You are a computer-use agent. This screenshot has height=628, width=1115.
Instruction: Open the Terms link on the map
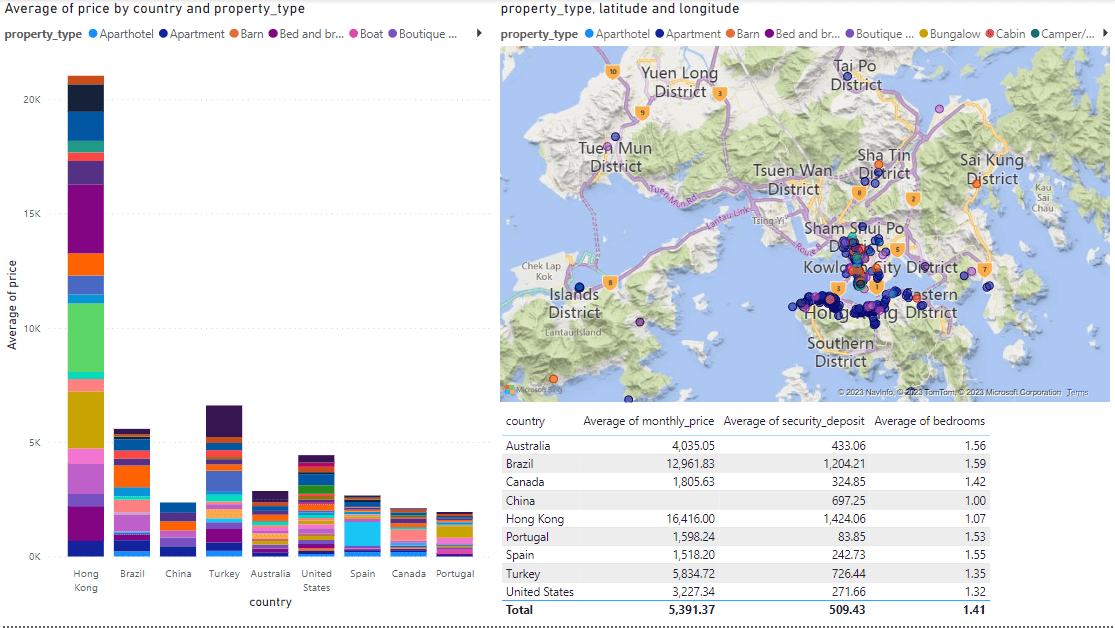1077,393
